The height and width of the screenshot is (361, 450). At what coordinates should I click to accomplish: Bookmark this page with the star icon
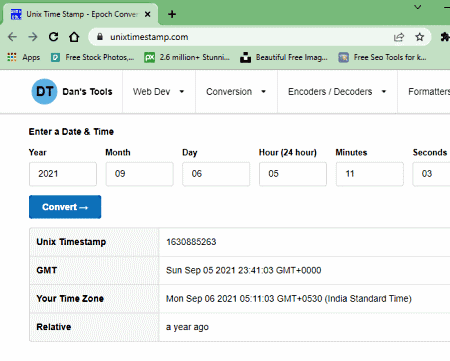420,37
